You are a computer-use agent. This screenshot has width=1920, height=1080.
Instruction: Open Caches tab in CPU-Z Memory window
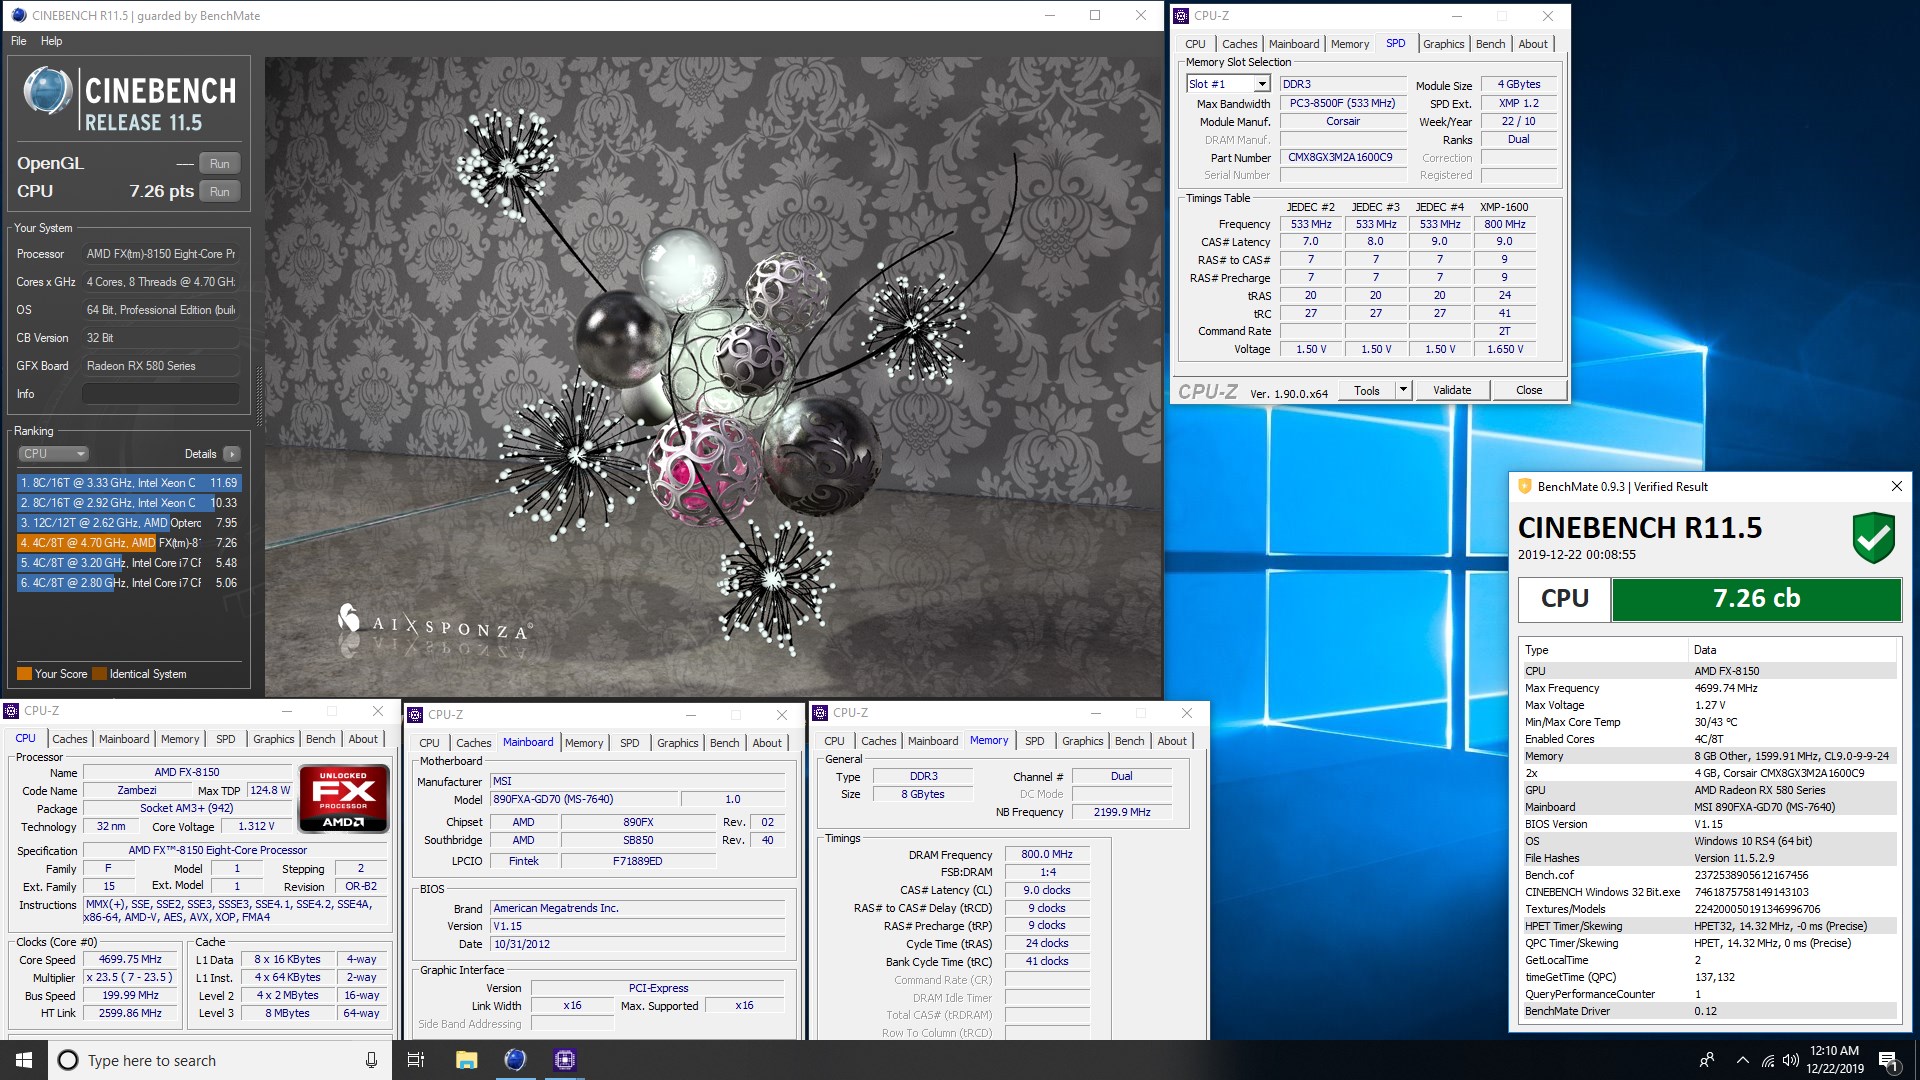pos(879,741)
